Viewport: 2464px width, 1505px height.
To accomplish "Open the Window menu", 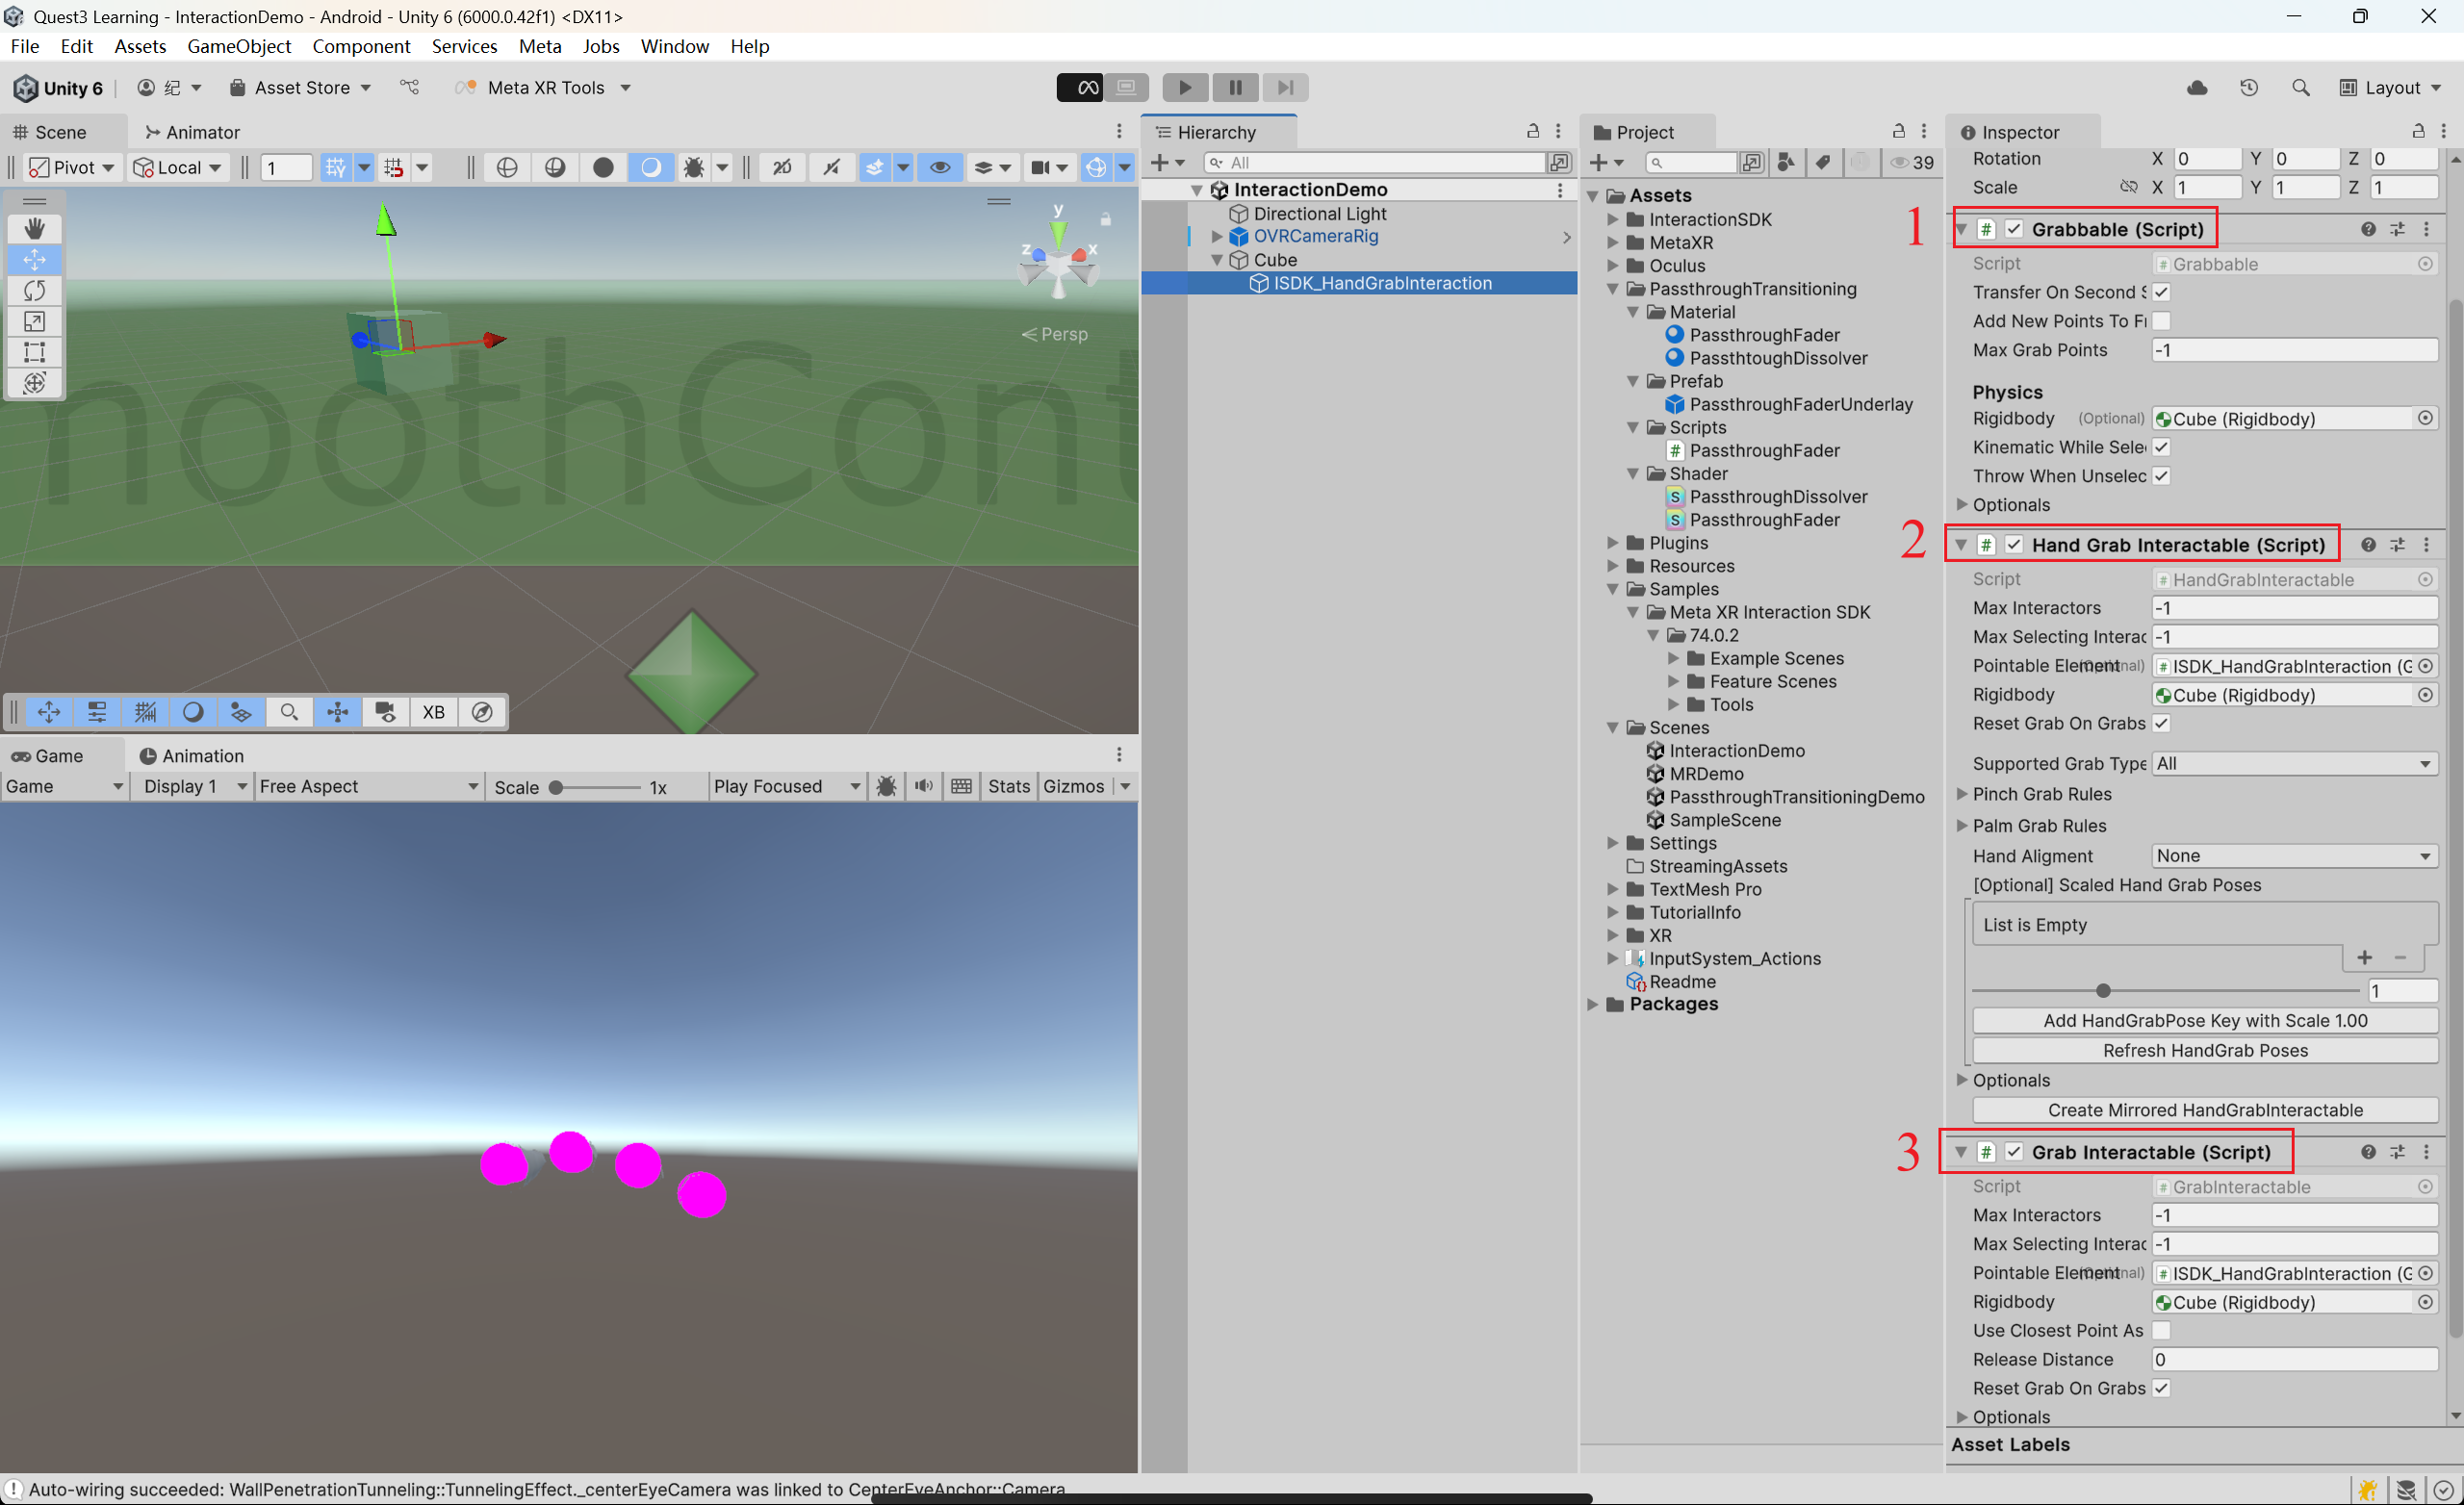I will pos(674,46).
